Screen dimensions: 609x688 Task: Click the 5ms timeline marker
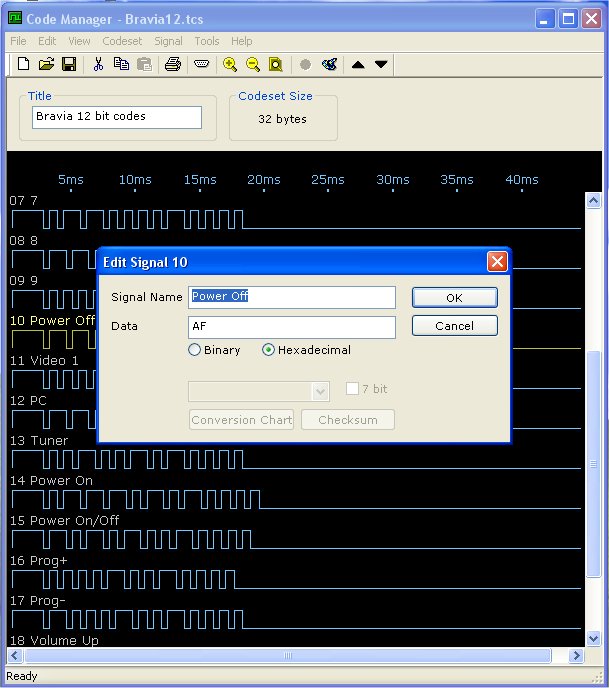point(71,179)
